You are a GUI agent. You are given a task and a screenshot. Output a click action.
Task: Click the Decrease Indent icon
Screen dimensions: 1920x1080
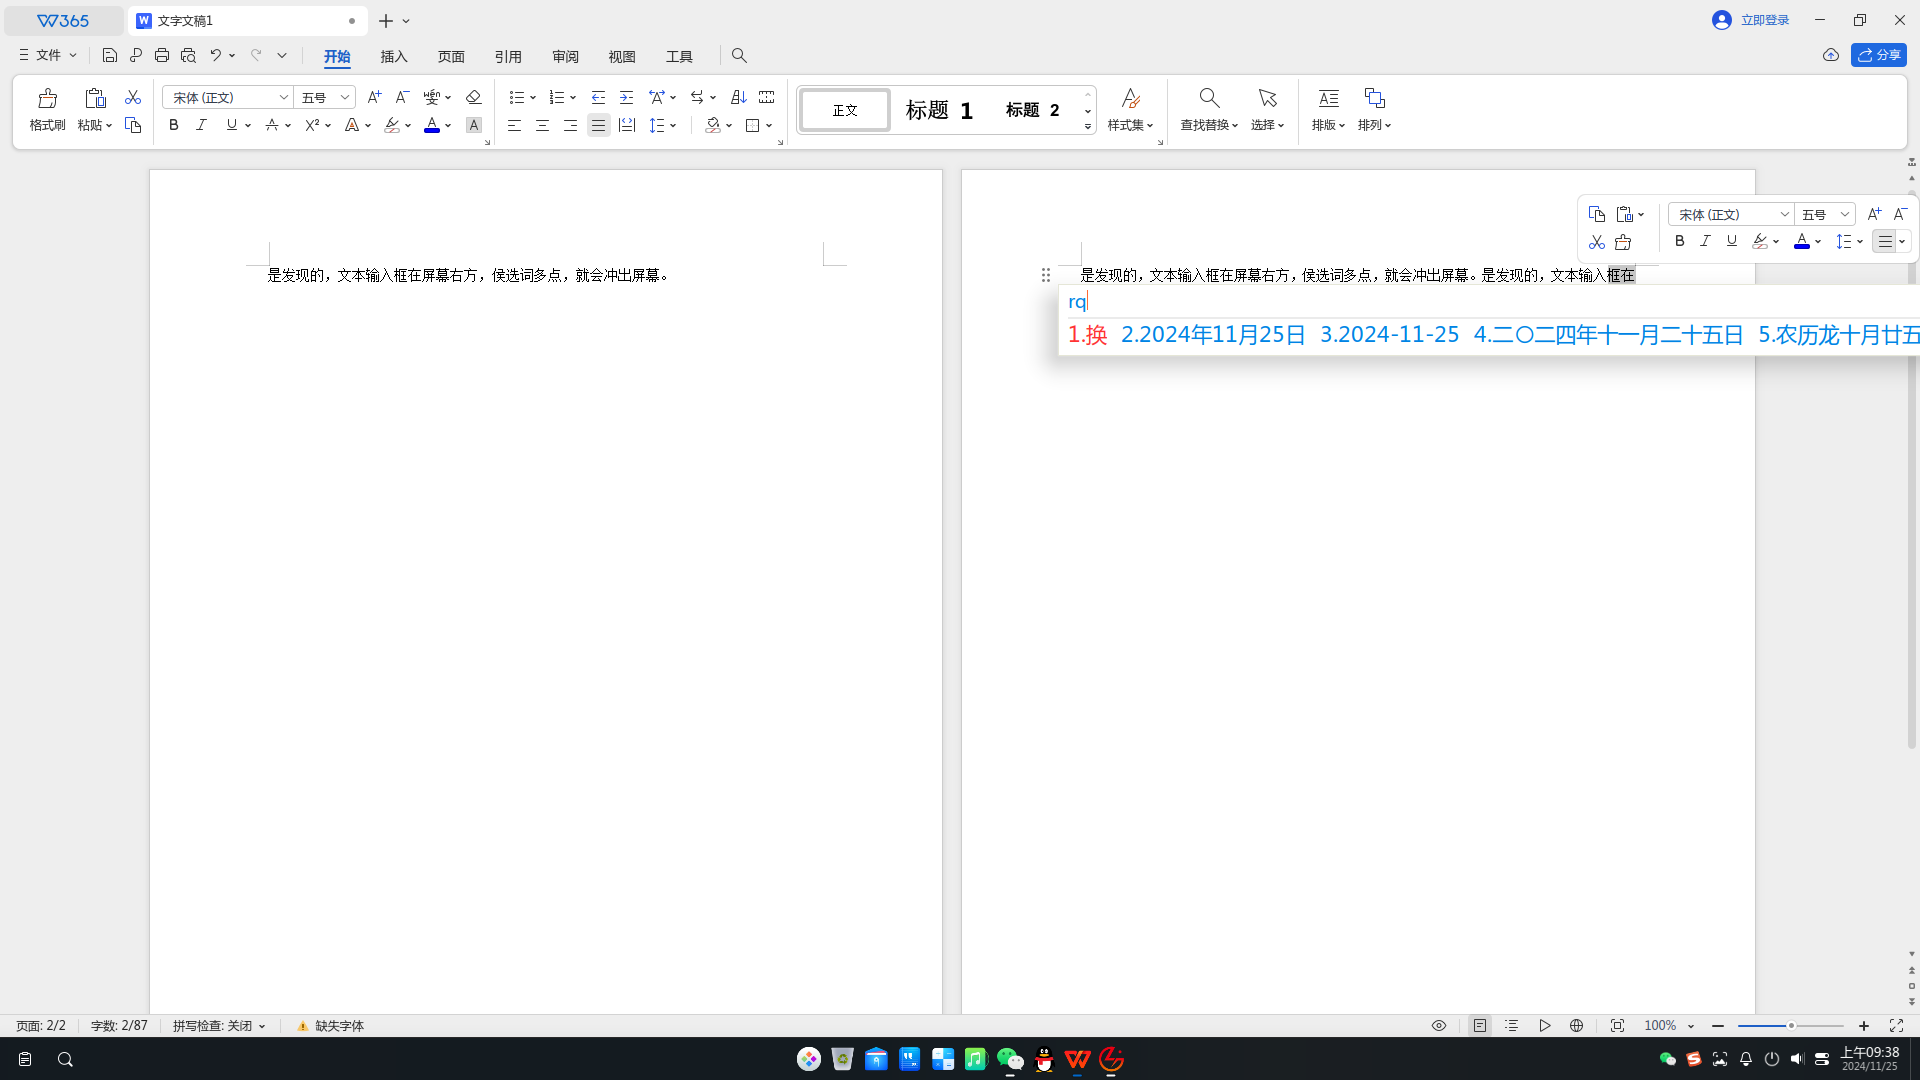tap(598, 97)
